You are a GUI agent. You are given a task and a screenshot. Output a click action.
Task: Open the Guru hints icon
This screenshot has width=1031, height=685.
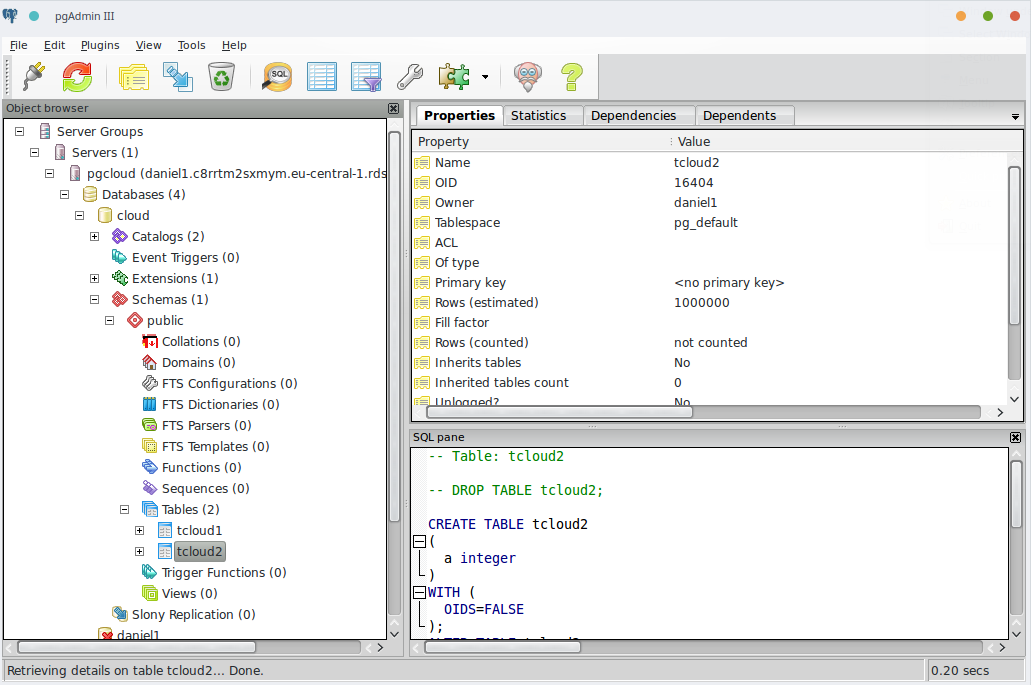[x=528, y=76]
